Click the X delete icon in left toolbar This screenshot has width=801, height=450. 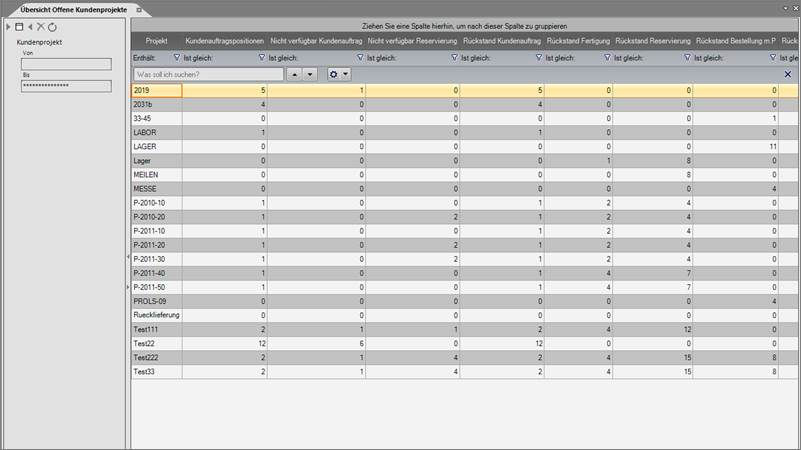(x=41, y=27)
